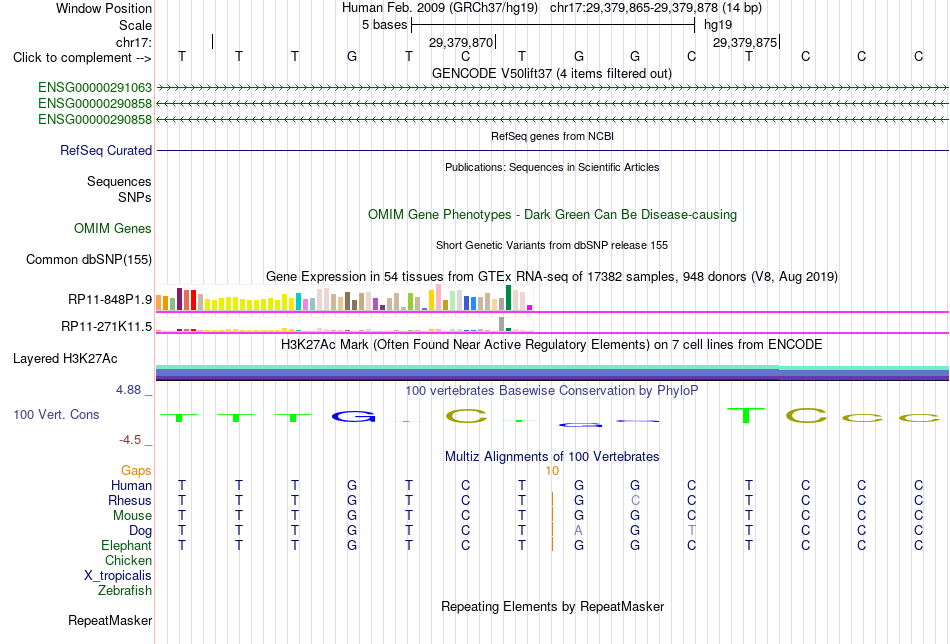Open the H3K27Ac Mark track title

coord(552,345)
